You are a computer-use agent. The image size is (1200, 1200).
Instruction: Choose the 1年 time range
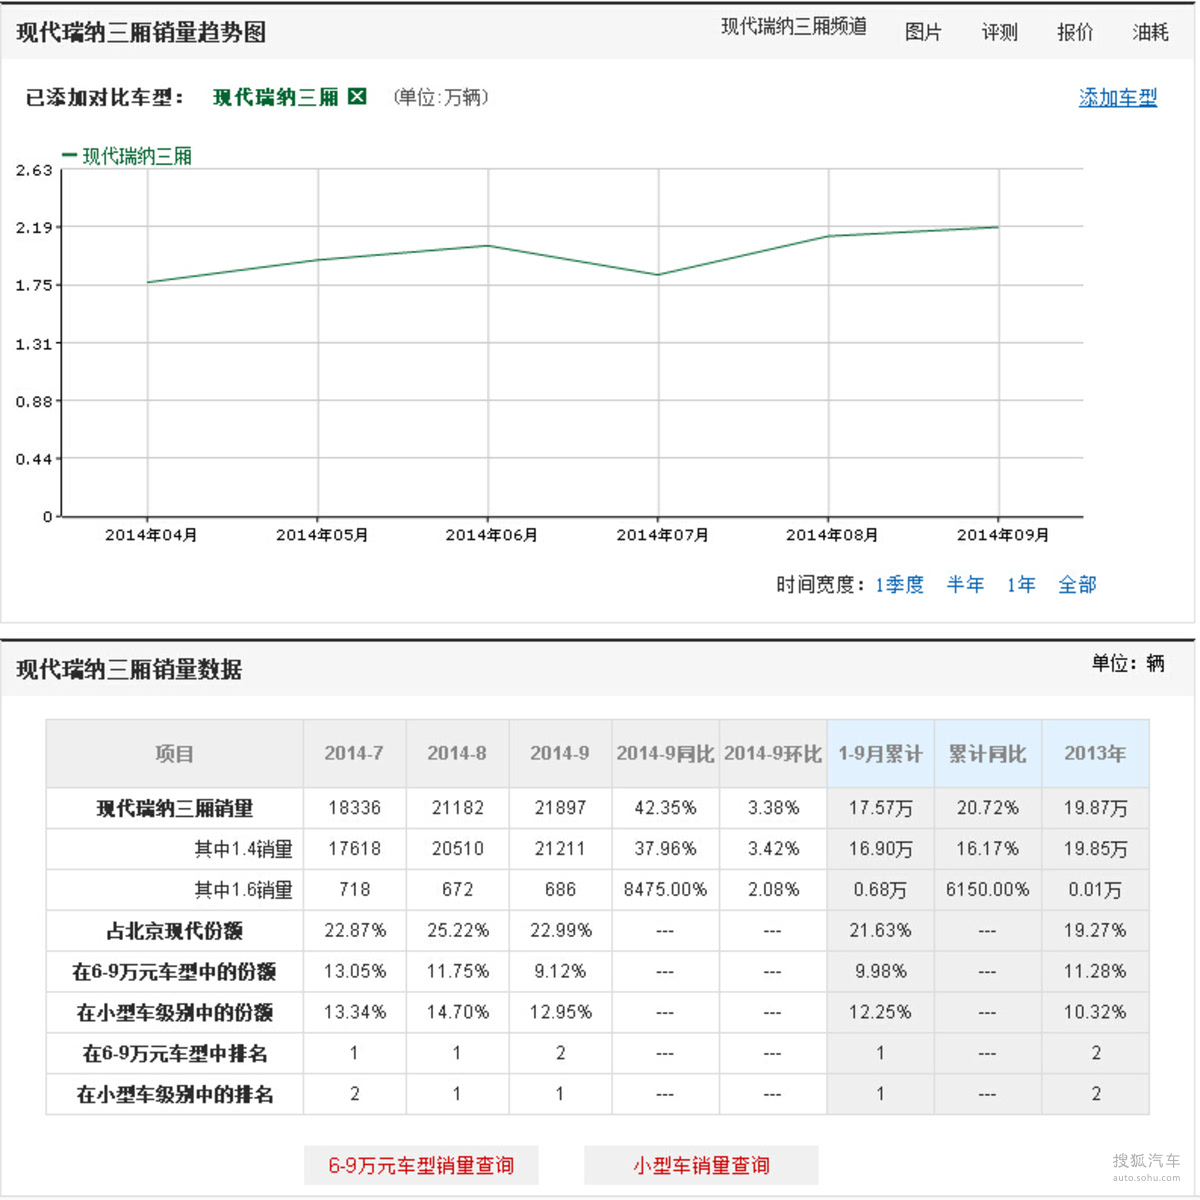pos(1021,584)
